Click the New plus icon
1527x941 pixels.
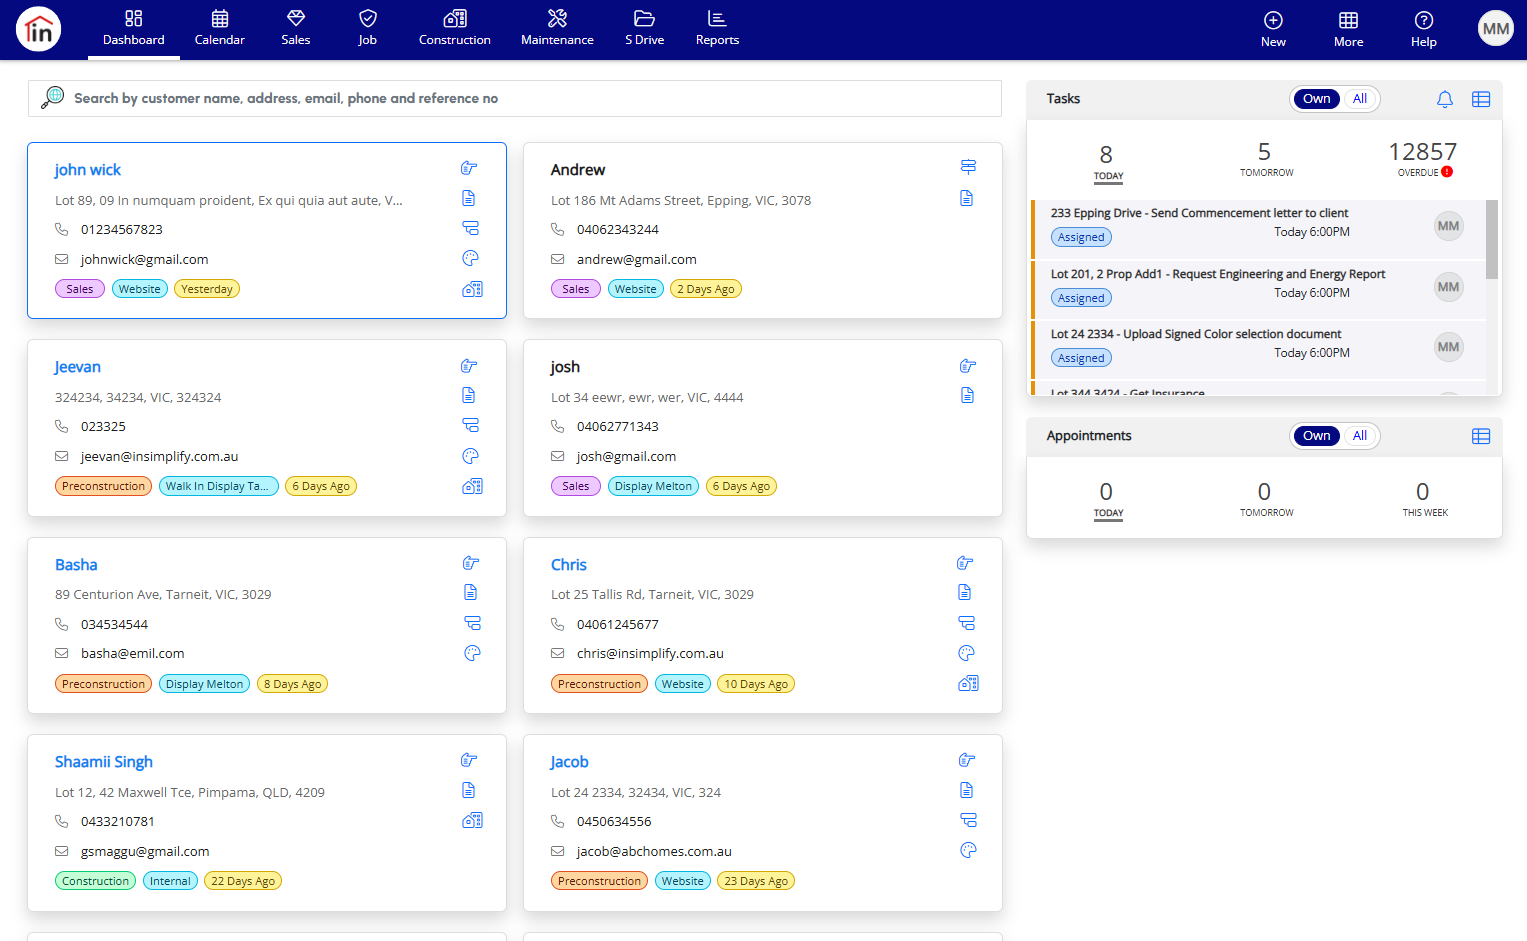[x=1273, y=20]
